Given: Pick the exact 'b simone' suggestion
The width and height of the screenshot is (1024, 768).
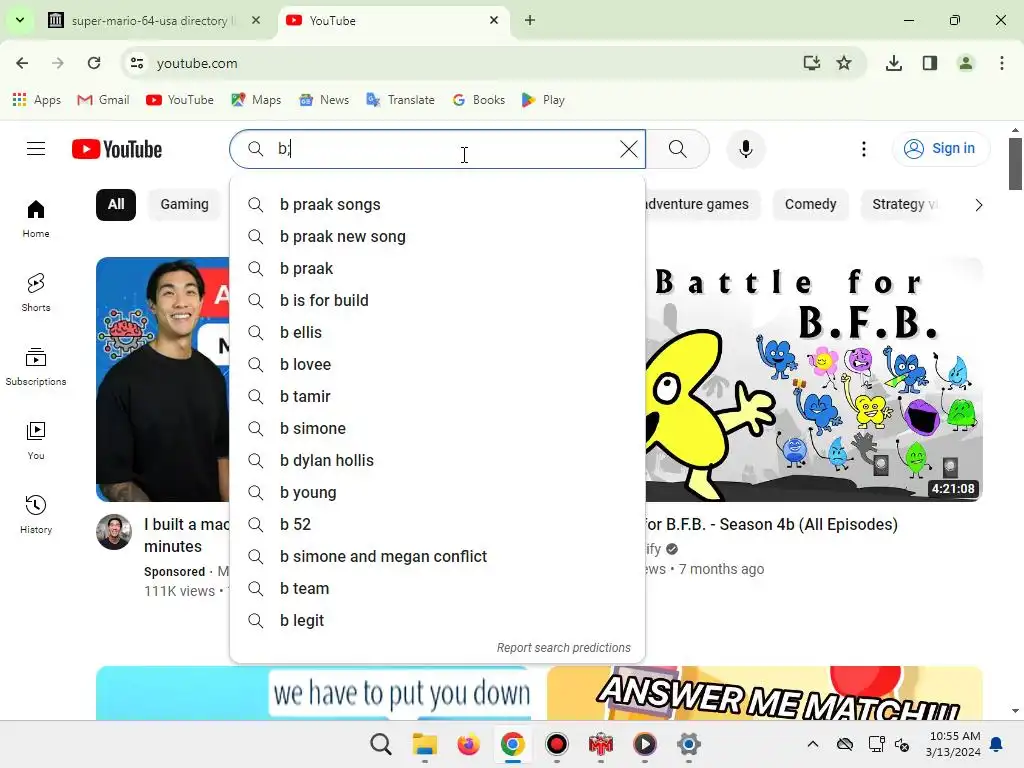Looking at the screenshot, I should click(x=437, y=428).
